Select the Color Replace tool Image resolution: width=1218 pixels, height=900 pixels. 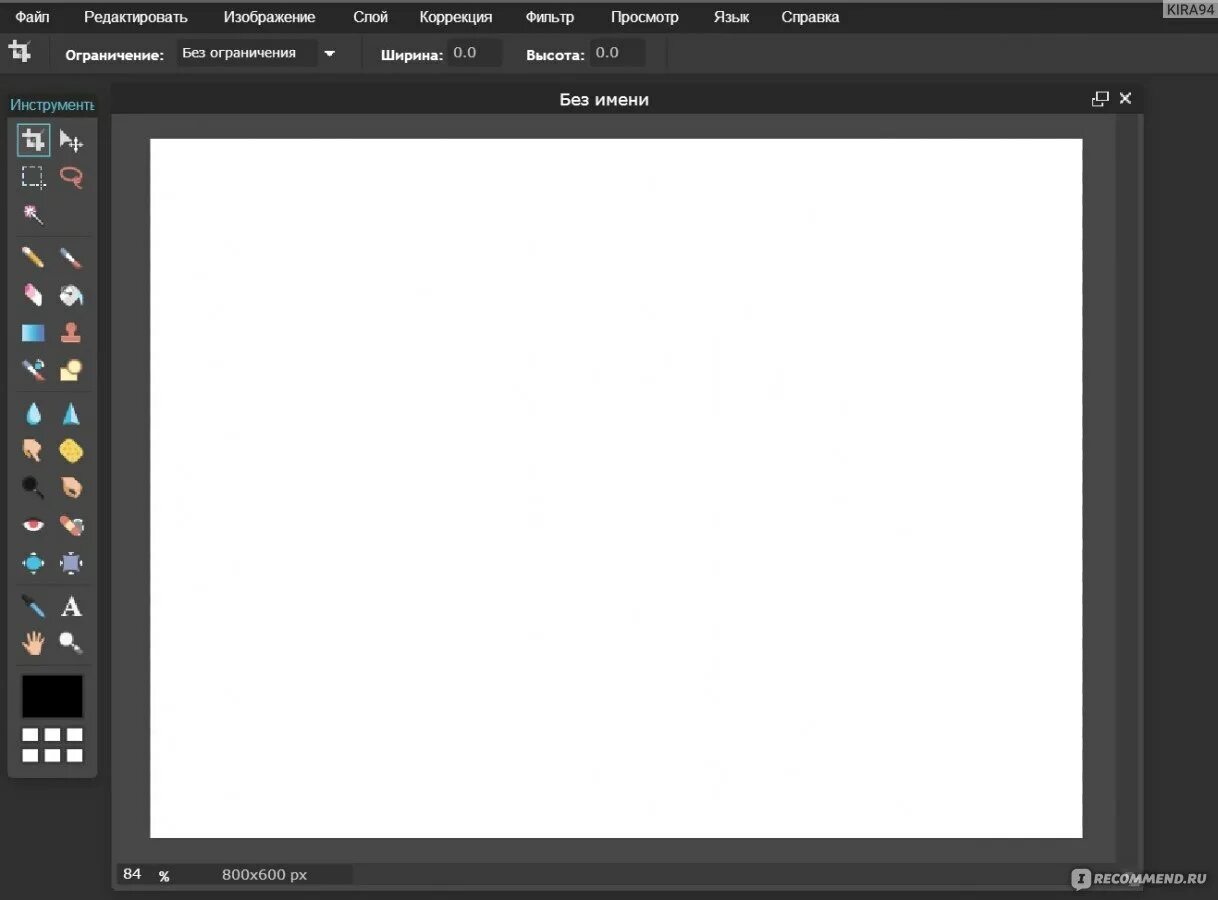tap(33, 370)
